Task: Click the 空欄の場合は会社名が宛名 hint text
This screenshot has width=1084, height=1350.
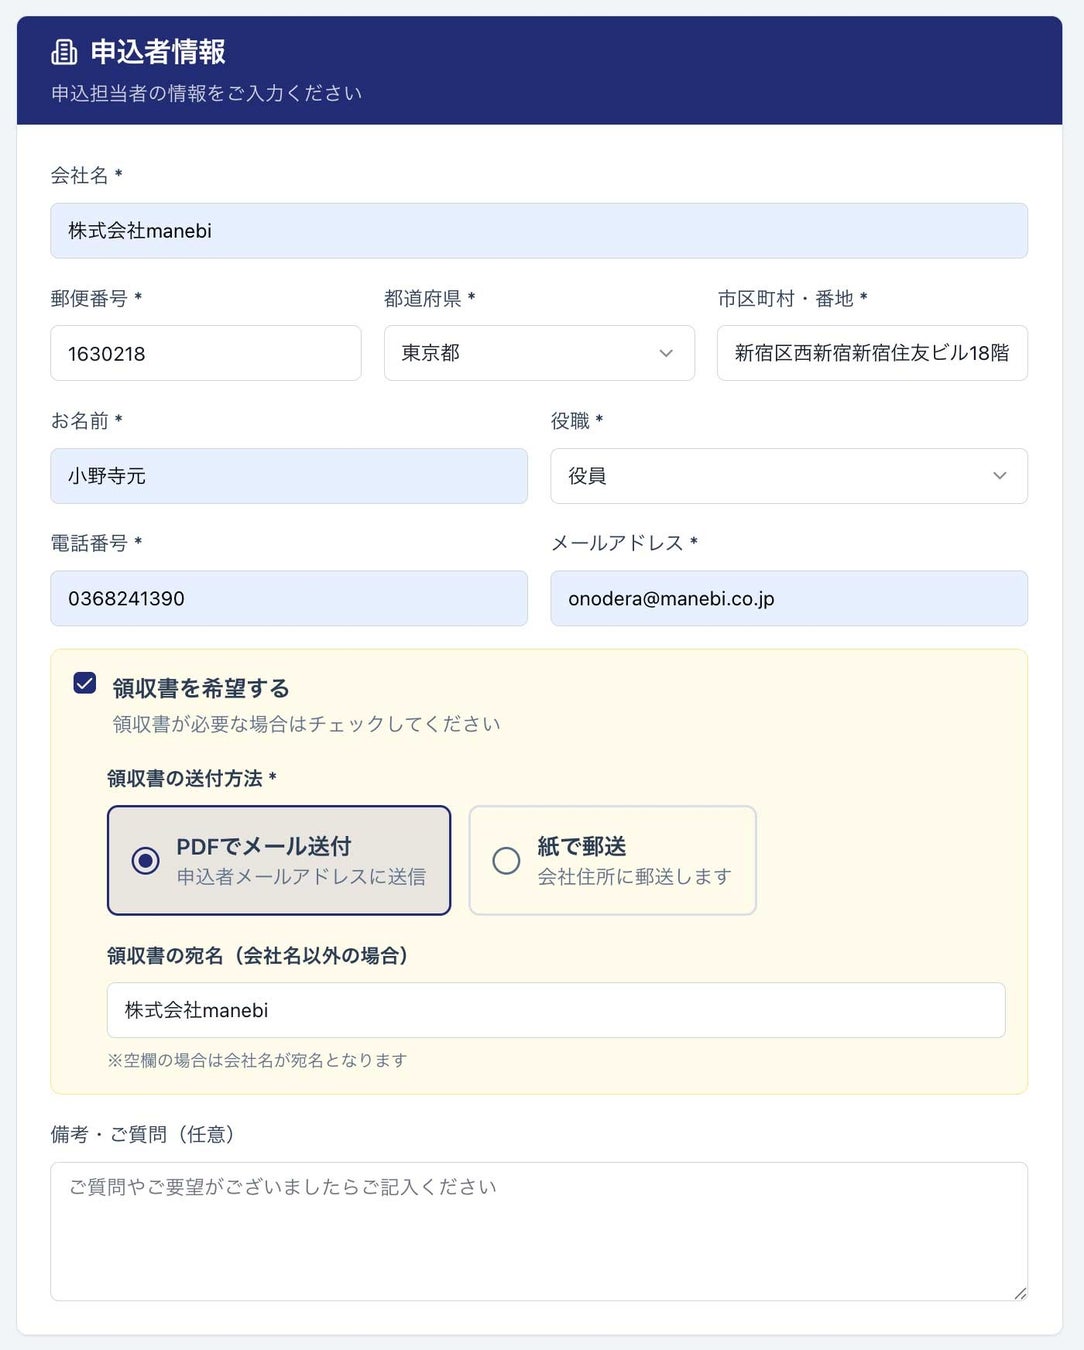Action: point(257,1060)
